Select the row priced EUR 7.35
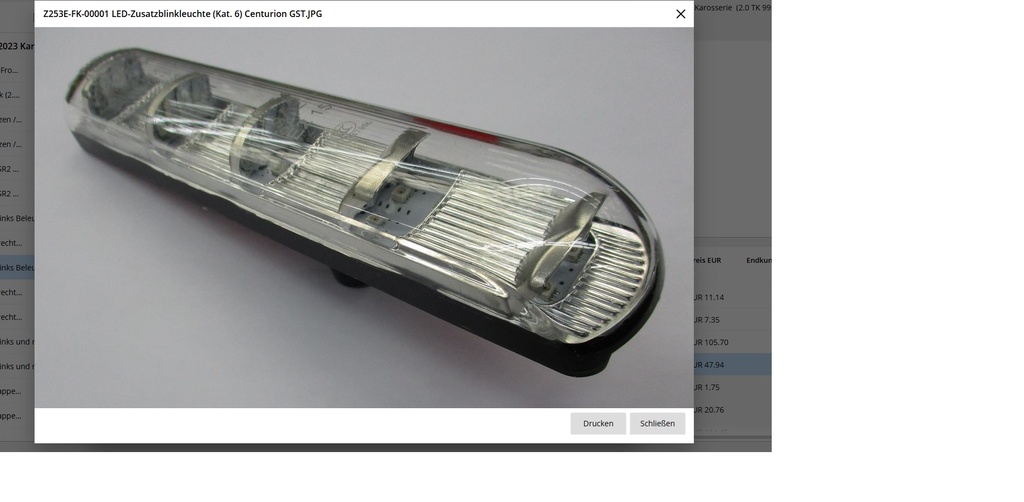The width and height of the screenshot is (1024, 502). click(x=730, y=320)
